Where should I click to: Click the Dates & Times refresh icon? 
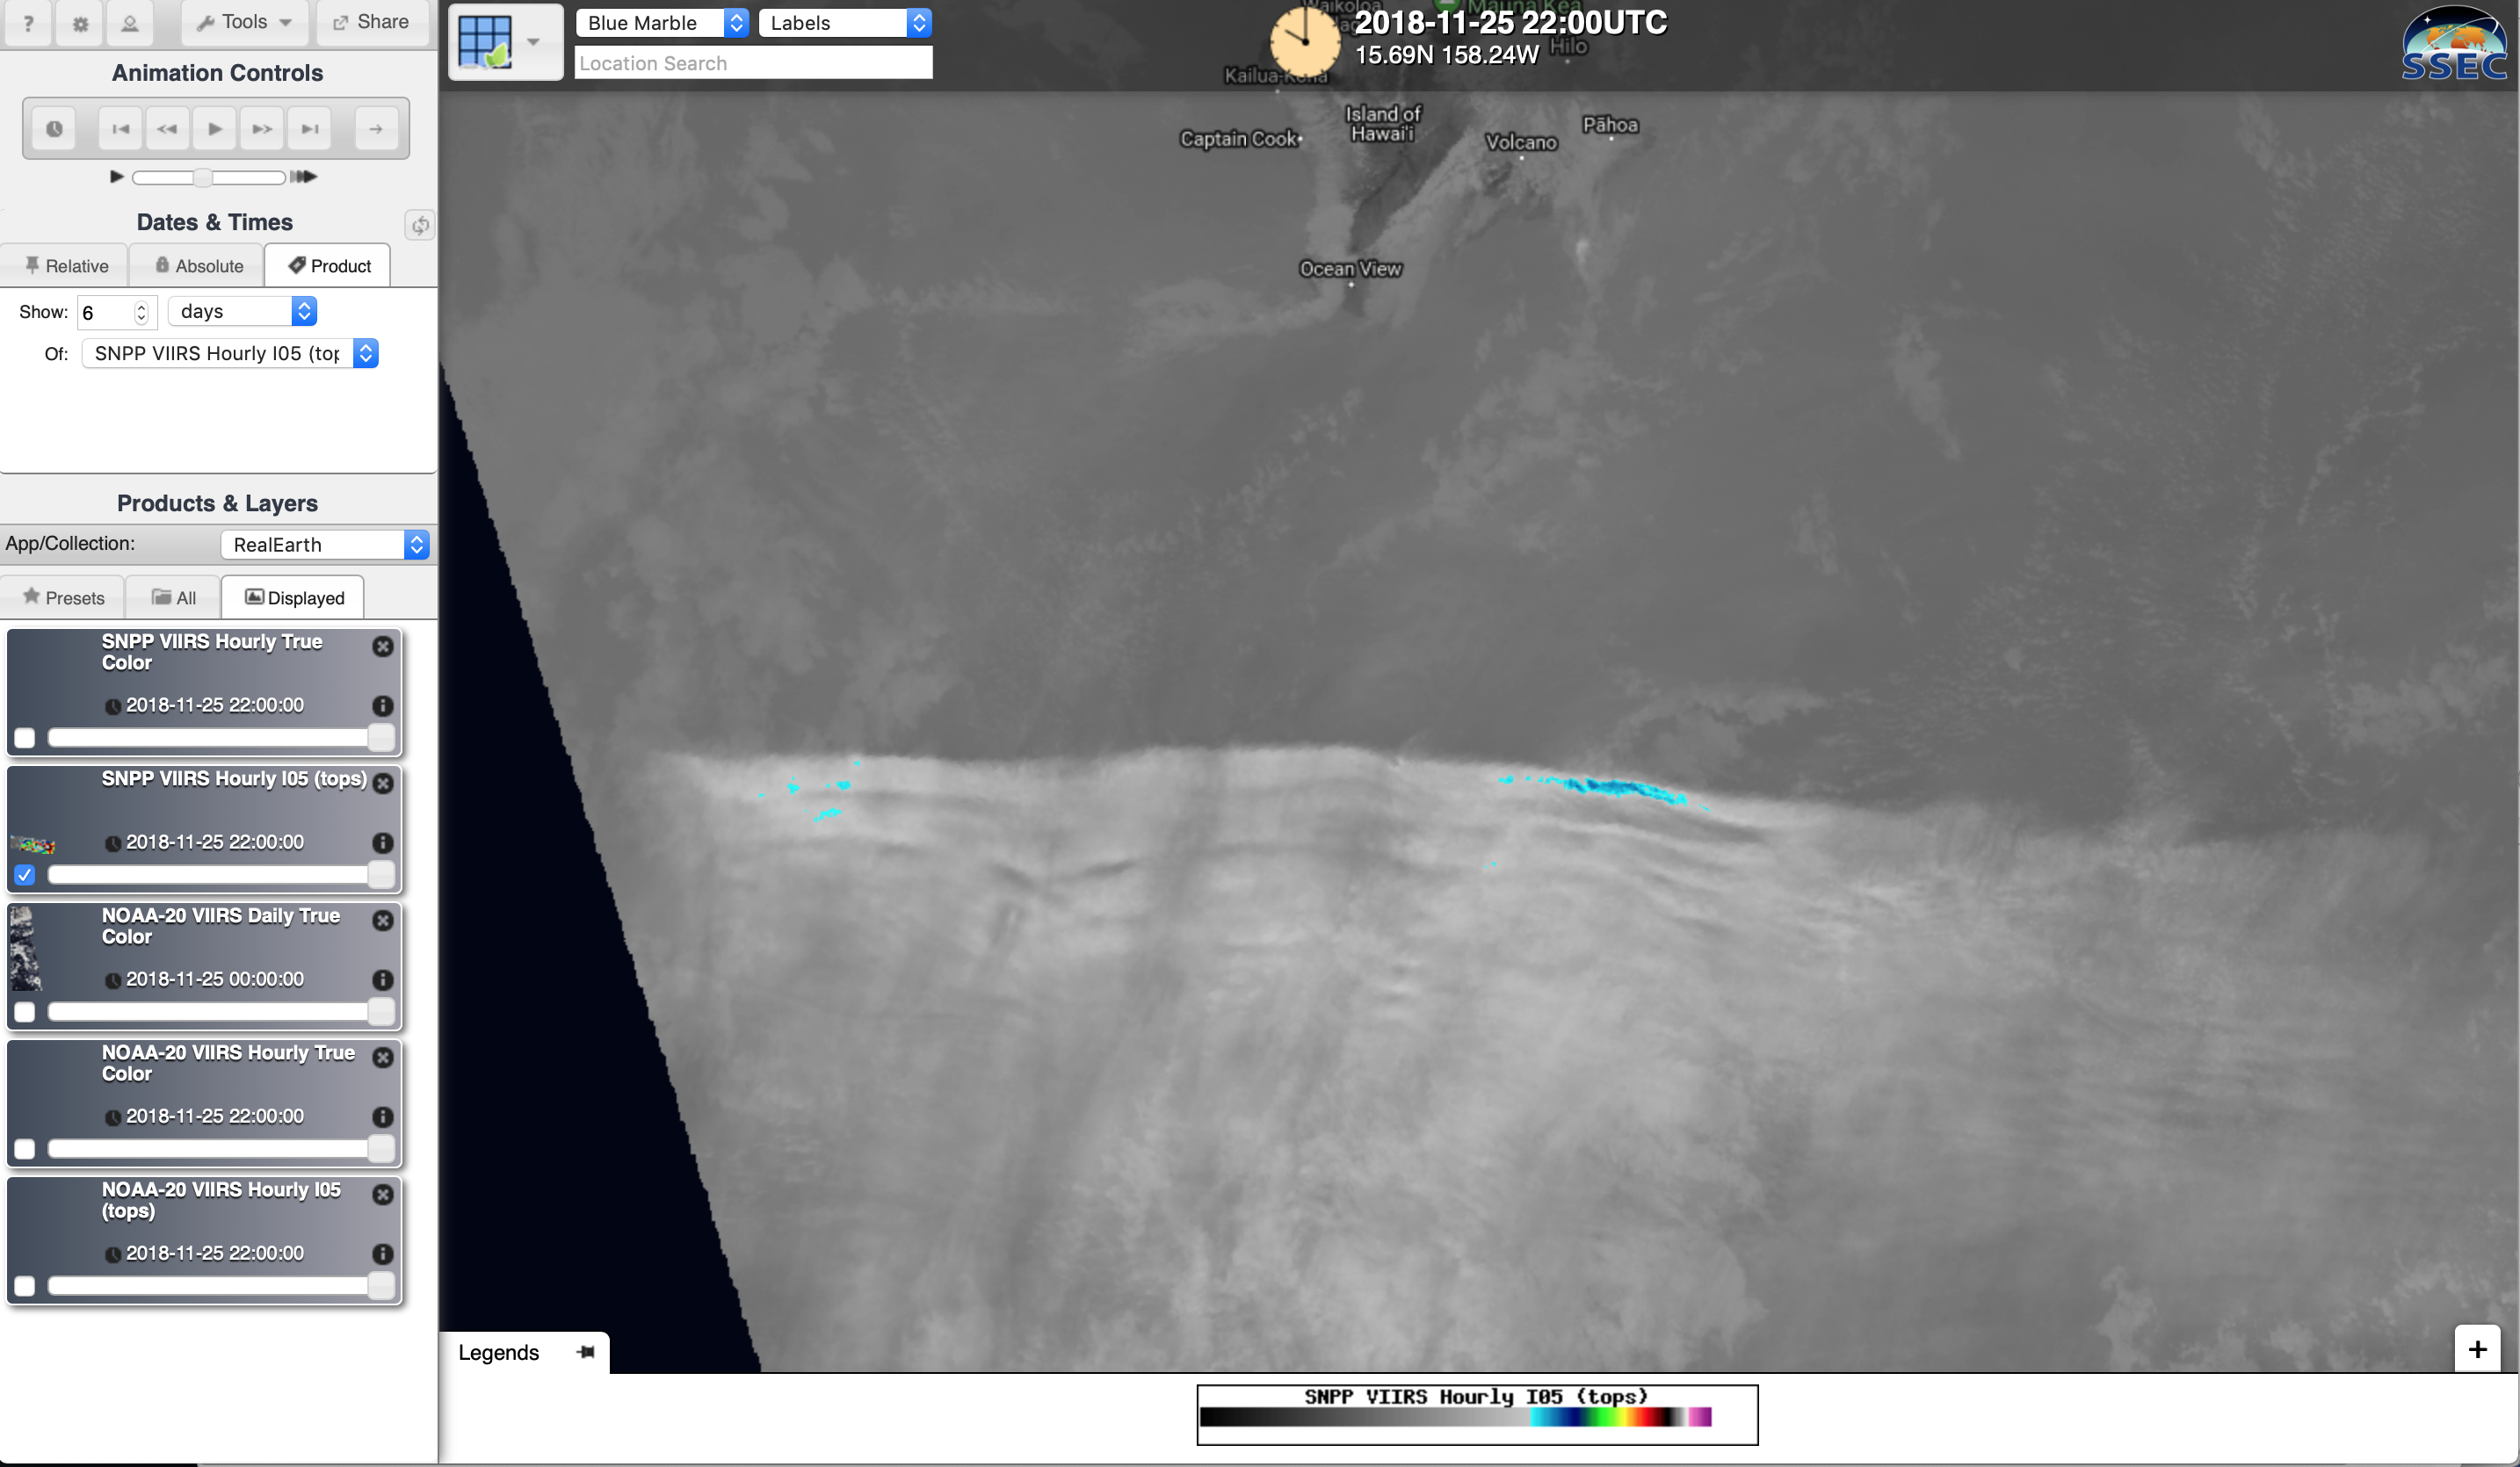click(x=419, y=225)
